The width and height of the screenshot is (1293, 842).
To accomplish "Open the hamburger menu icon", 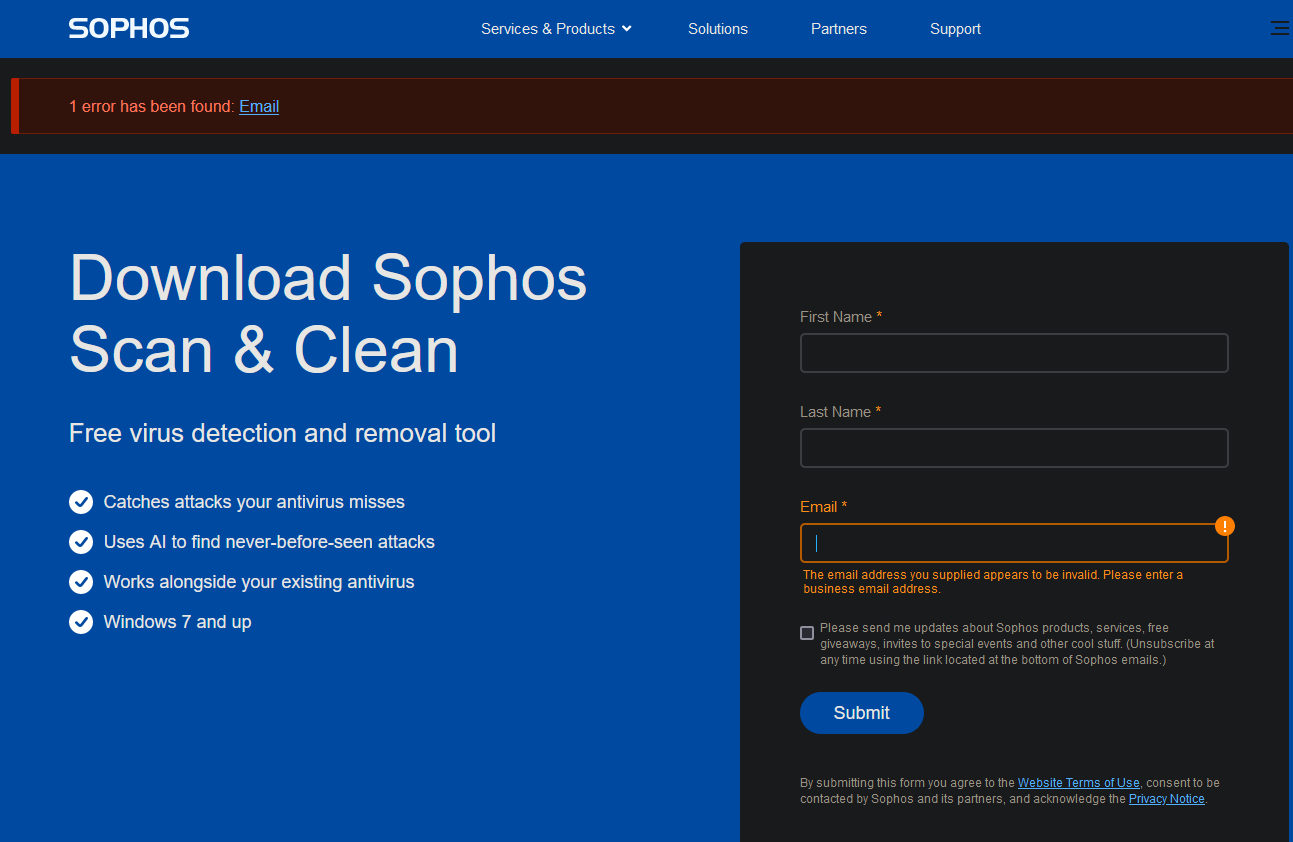I will [x=1279, y=28].
